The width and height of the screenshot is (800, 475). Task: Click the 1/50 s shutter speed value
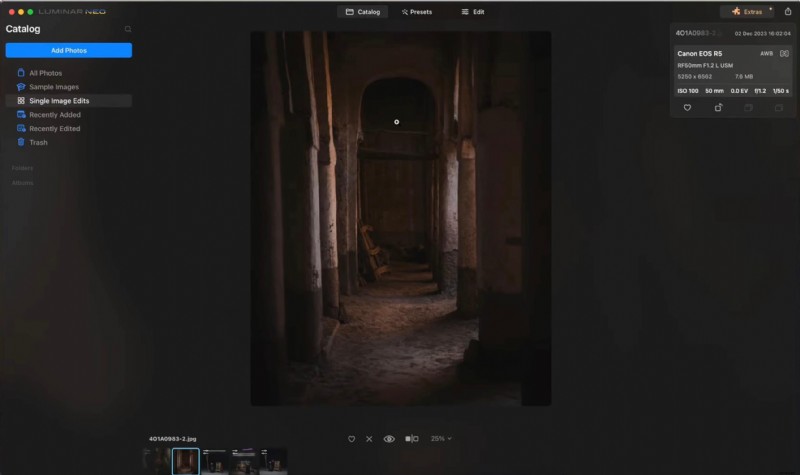(x=781, y=91)
